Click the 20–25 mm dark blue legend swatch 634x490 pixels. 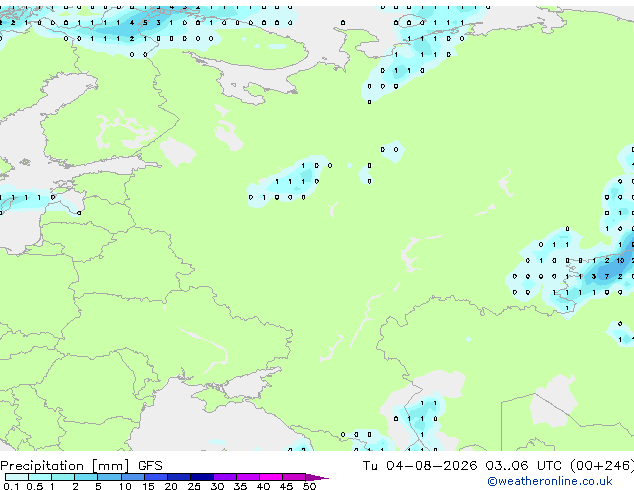[x=178, y=477]
